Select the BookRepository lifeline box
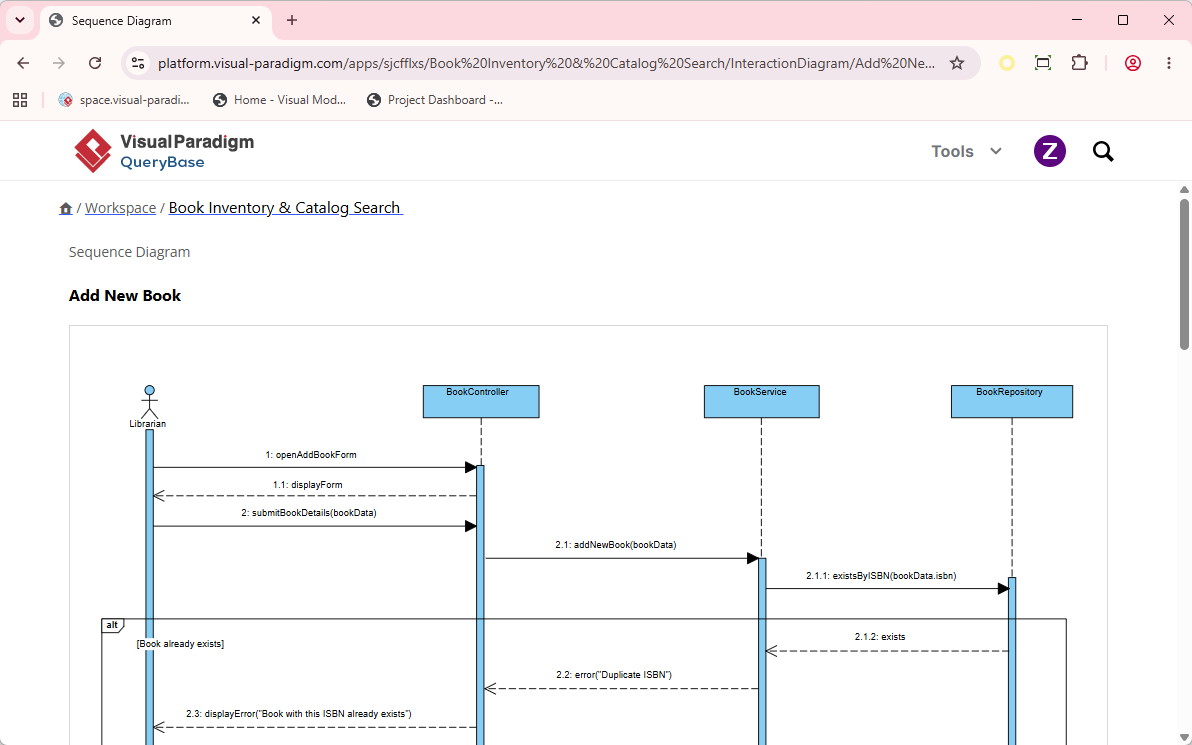This screenshot has height=745, width=1192. (1012, 401)
